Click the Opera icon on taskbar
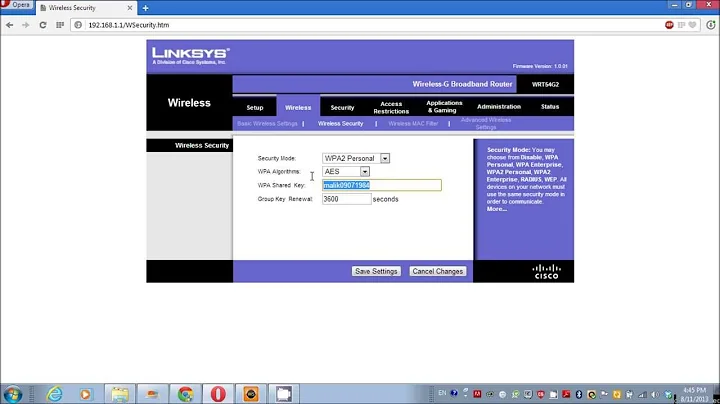The width and height of the screenshot is (720, 404). coord(218,394)
